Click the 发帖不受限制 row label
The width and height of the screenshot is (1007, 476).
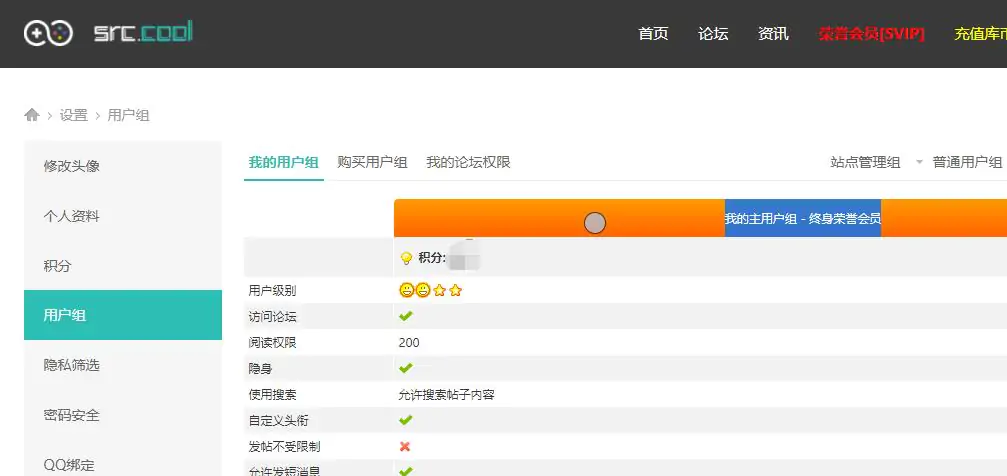click(x=284, y=446)
